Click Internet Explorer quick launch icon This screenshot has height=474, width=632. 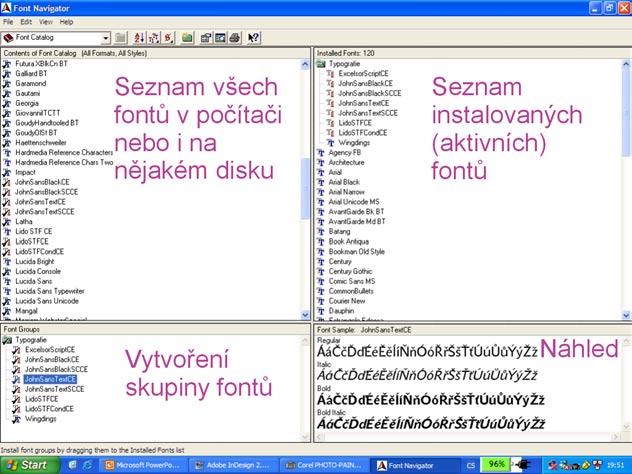point(87,465)
